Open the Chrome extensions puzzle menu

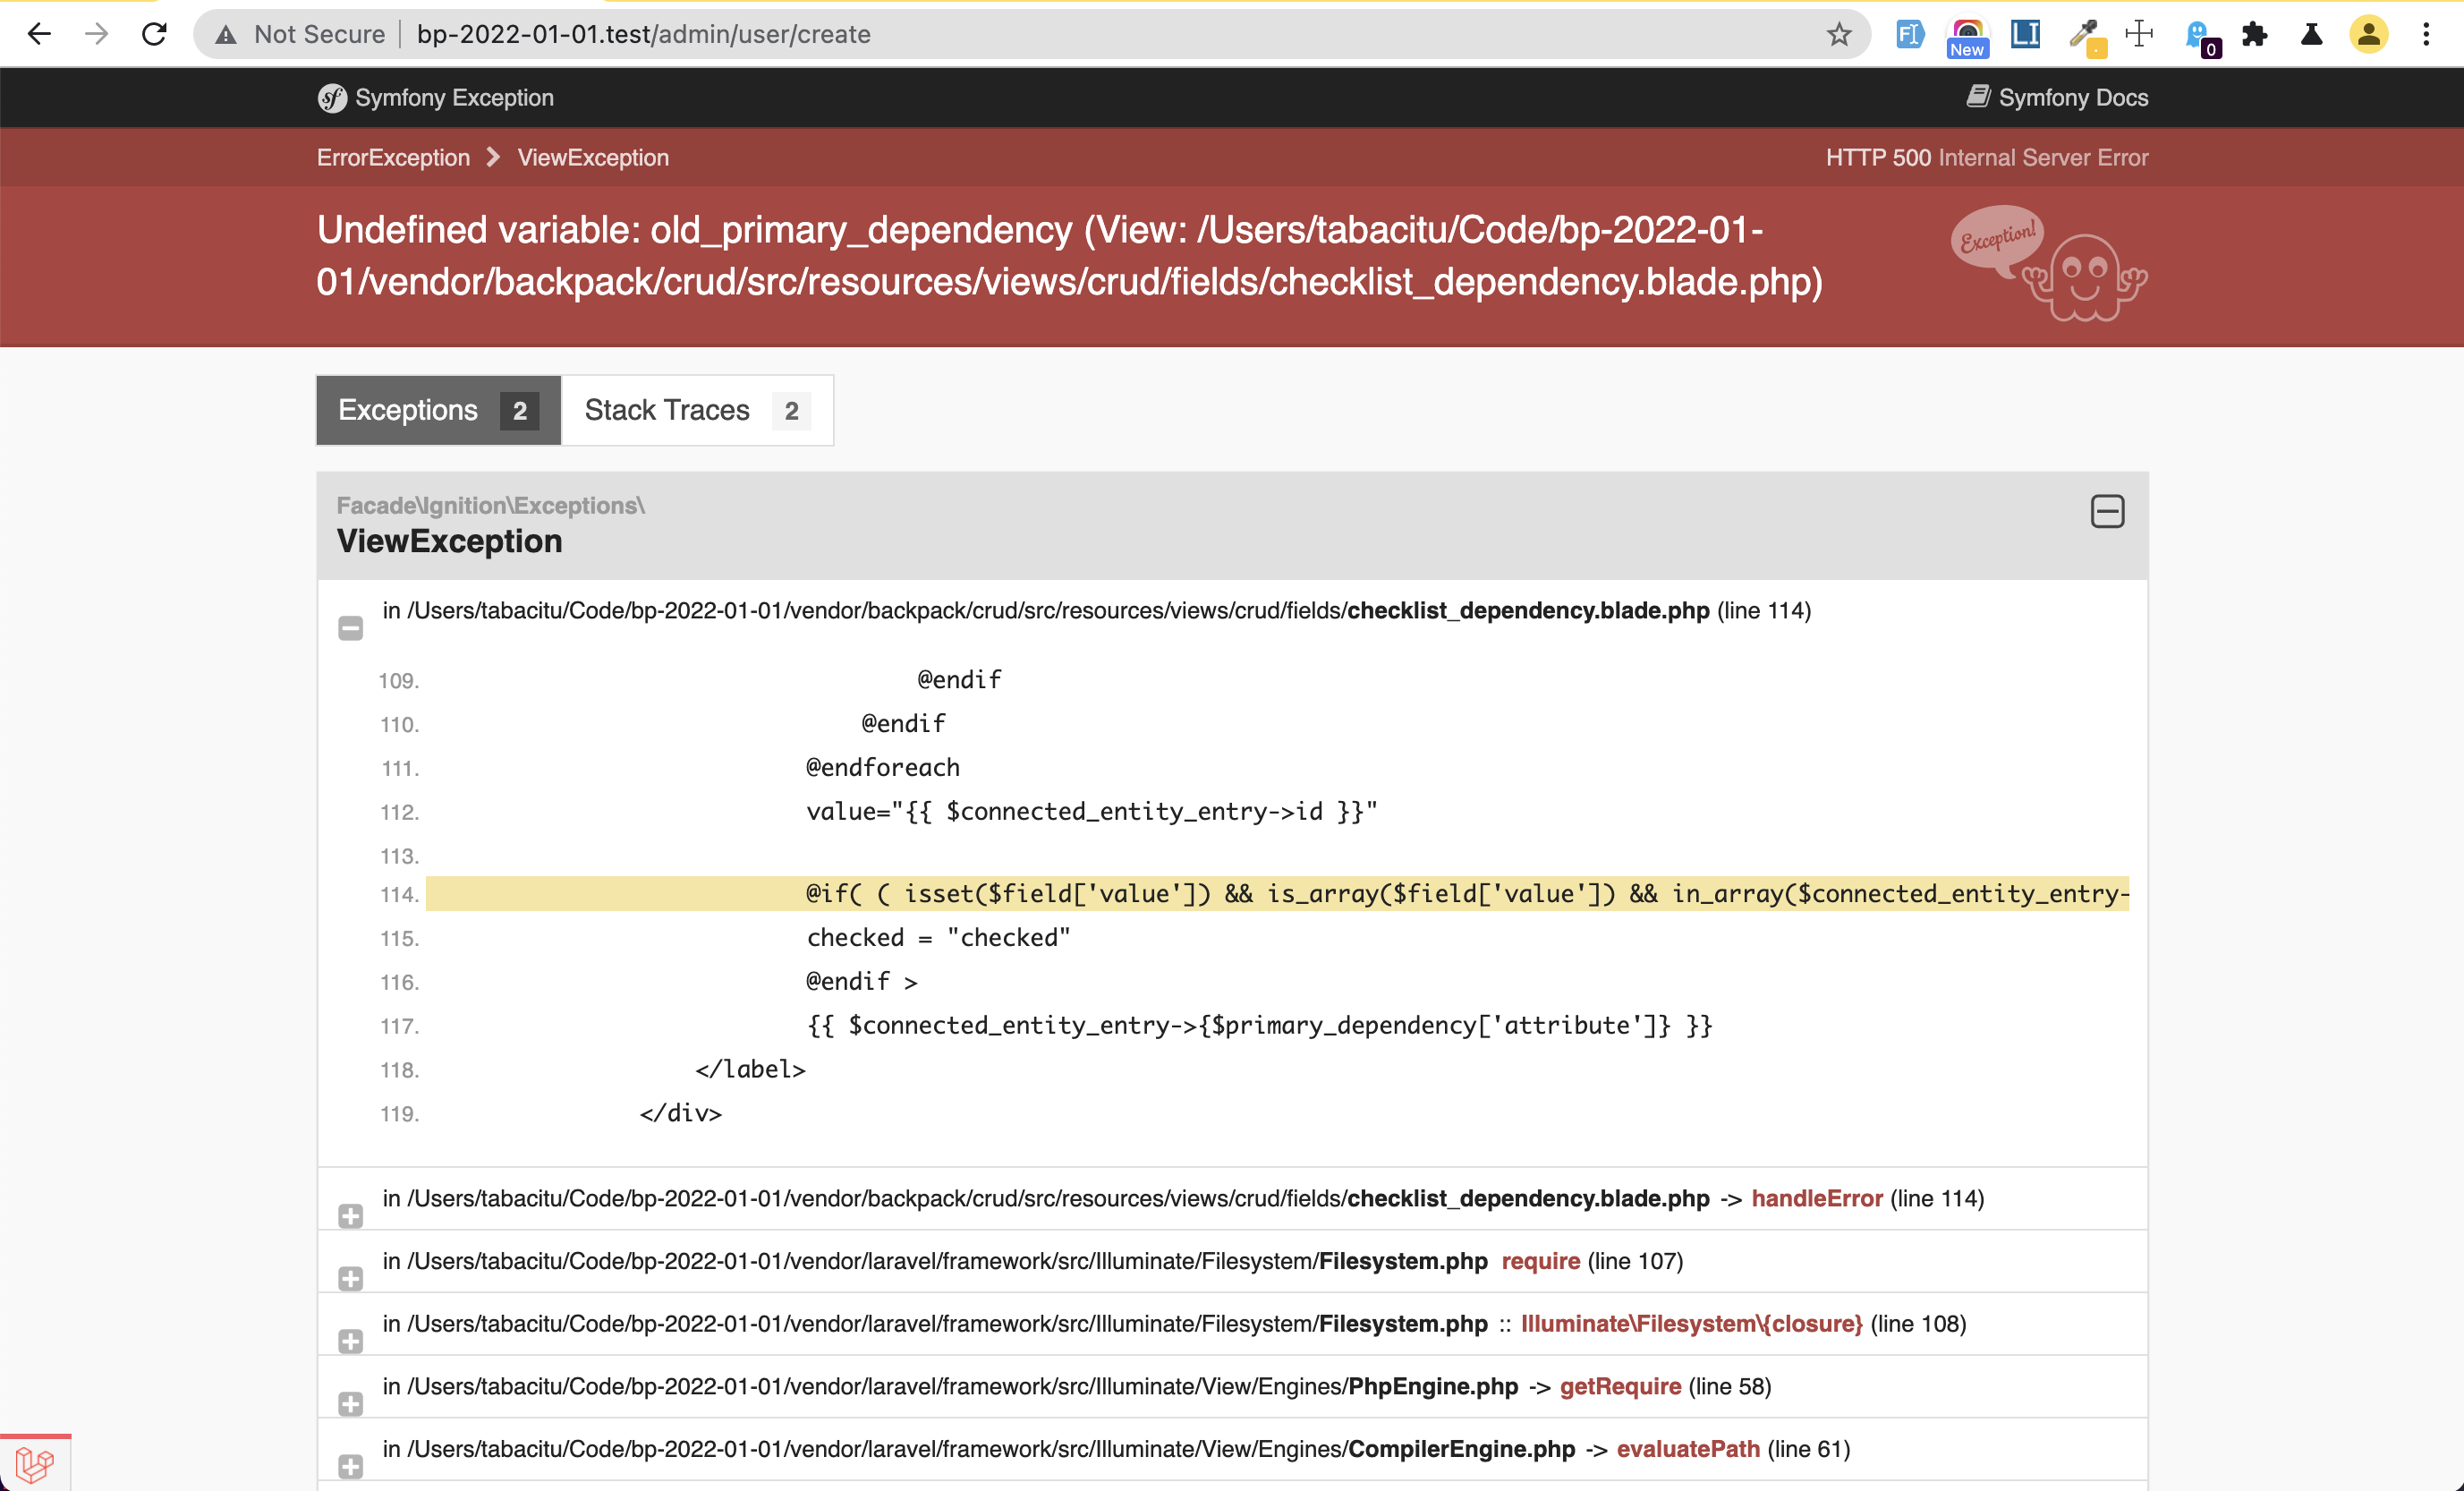[x=2254, y=34]
